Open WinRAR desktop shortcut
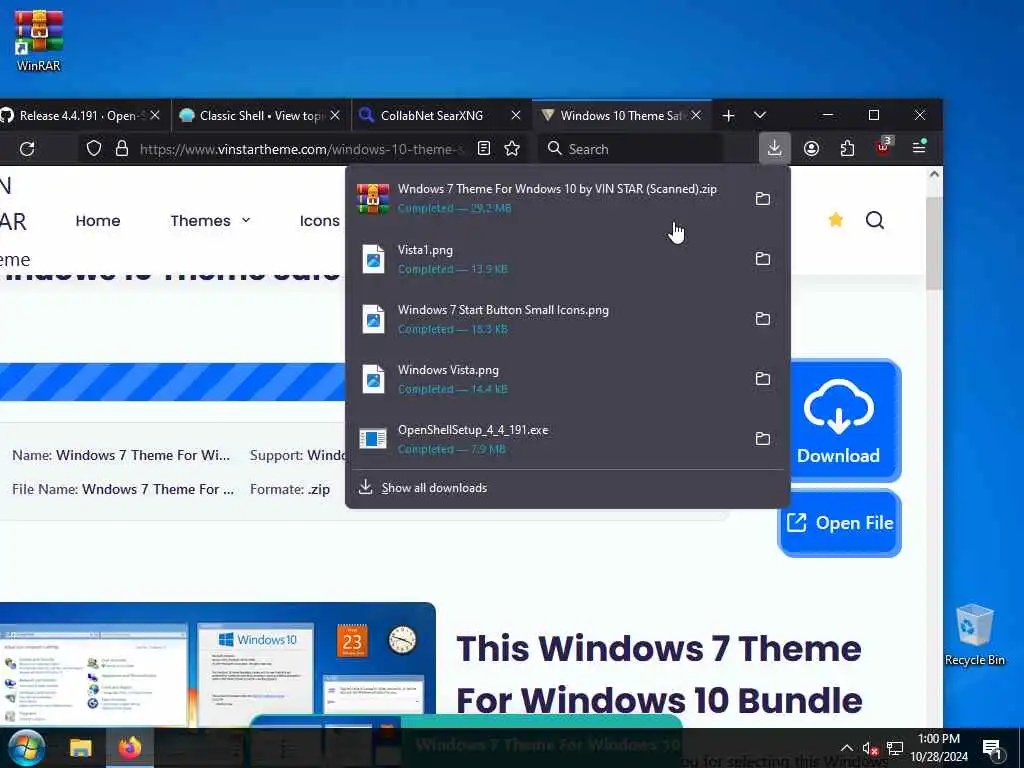Viewport: 1024px width, 768px height. (x=39, y=40)
